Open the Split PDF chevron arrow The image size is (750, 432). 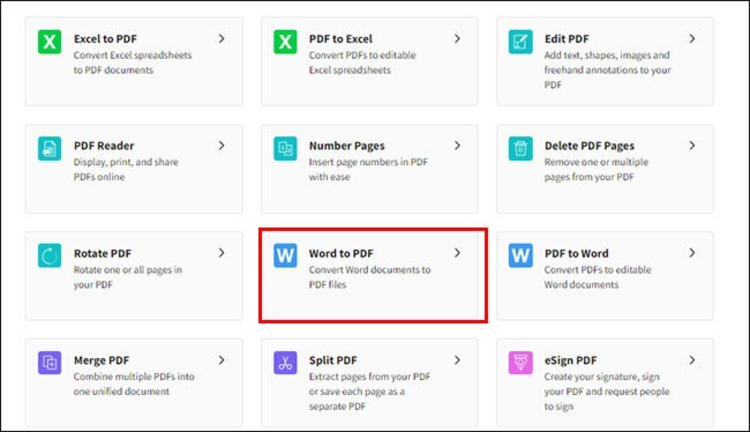coord(457,360)
